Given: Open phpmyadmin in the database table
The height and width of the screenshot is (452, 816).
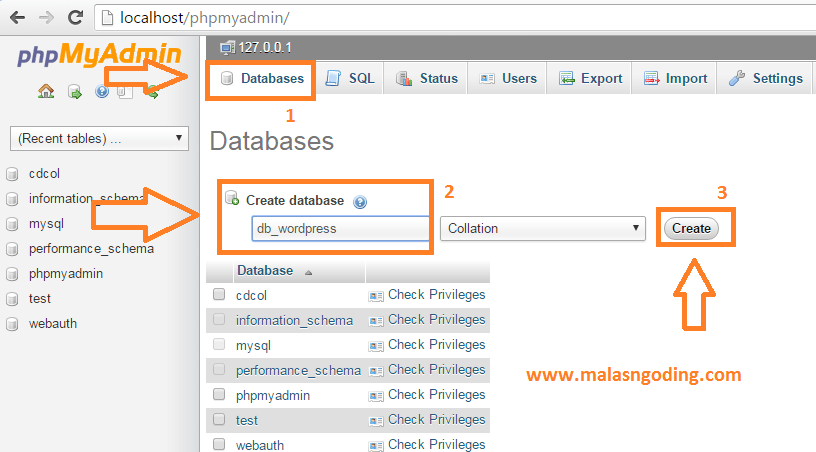Looking at the screenshot, I should click(x=273, y=395).
